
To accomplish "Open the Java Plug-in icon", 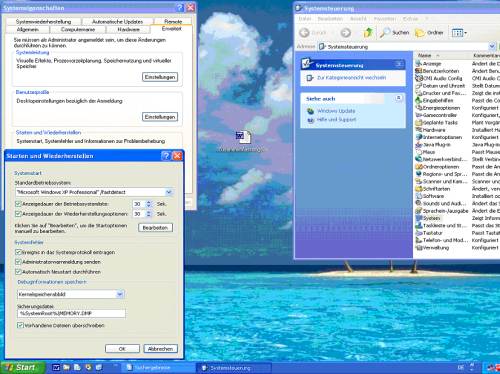I will tap(419, 144).
